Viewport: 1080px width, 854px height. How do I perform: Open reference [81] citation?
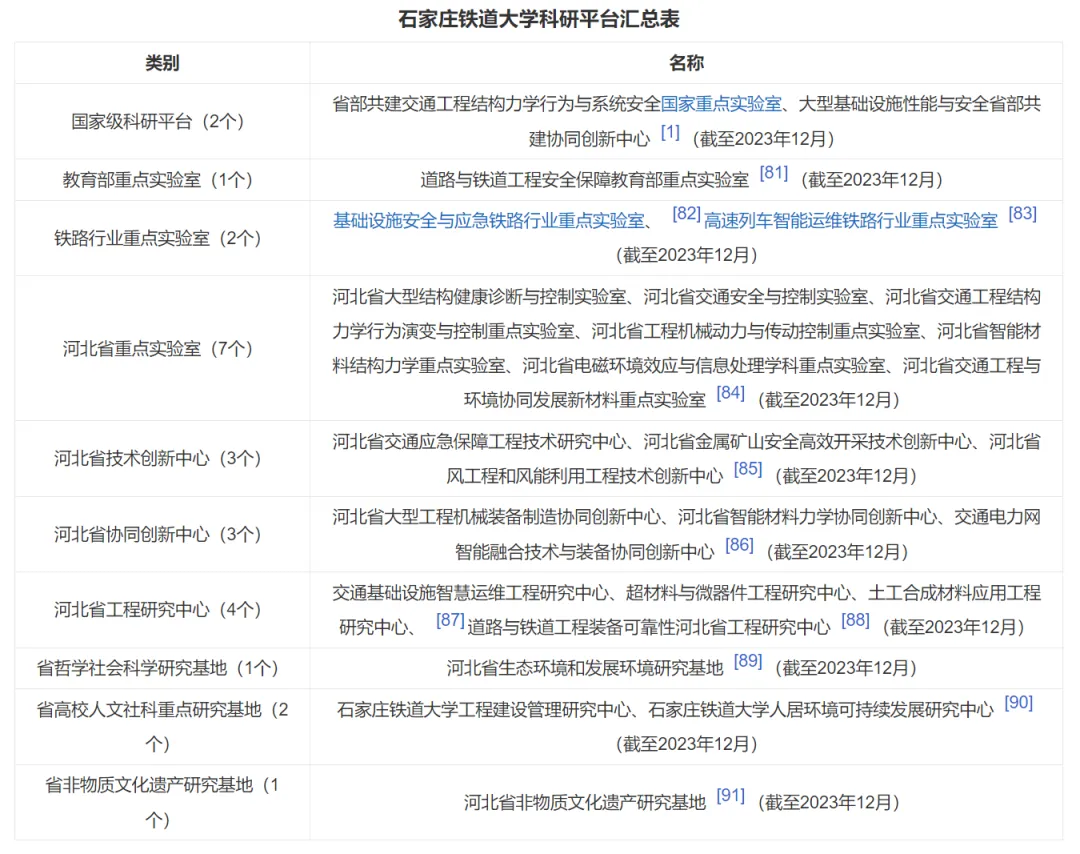pos(773,173)
